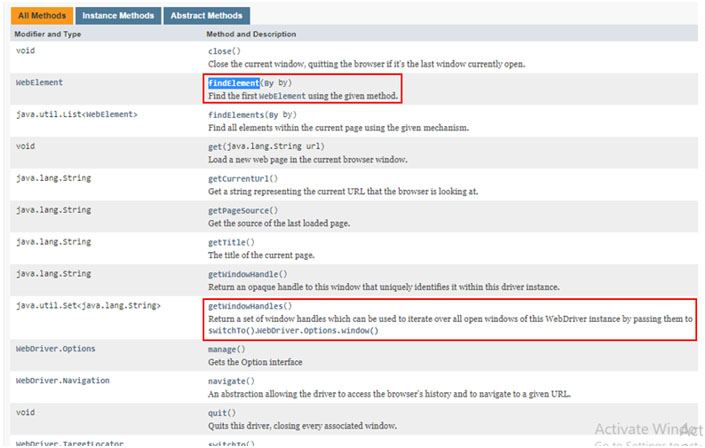Click the WebDriver.Navigation return type link
This screenshot has width=705, height=448.
coord(63,381)
